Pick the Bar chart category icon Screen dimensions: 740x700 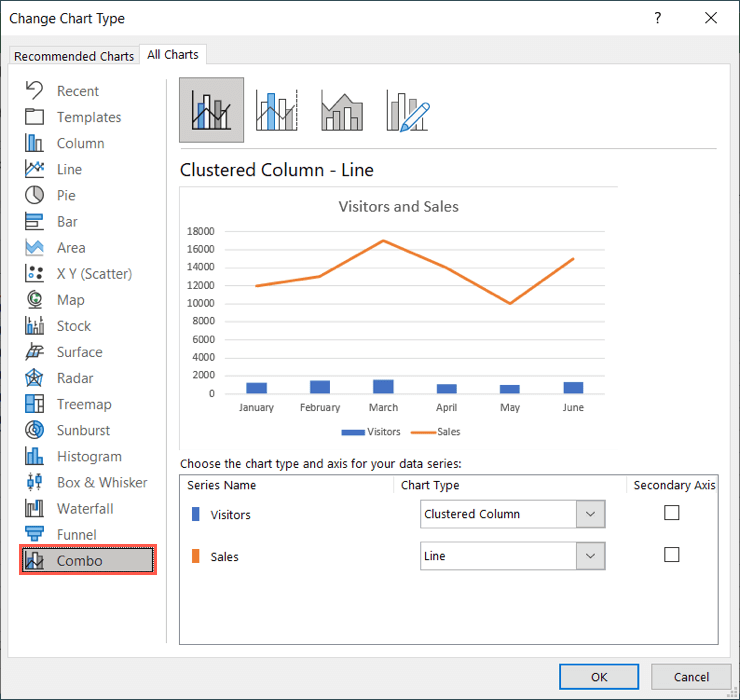[34, 221]
